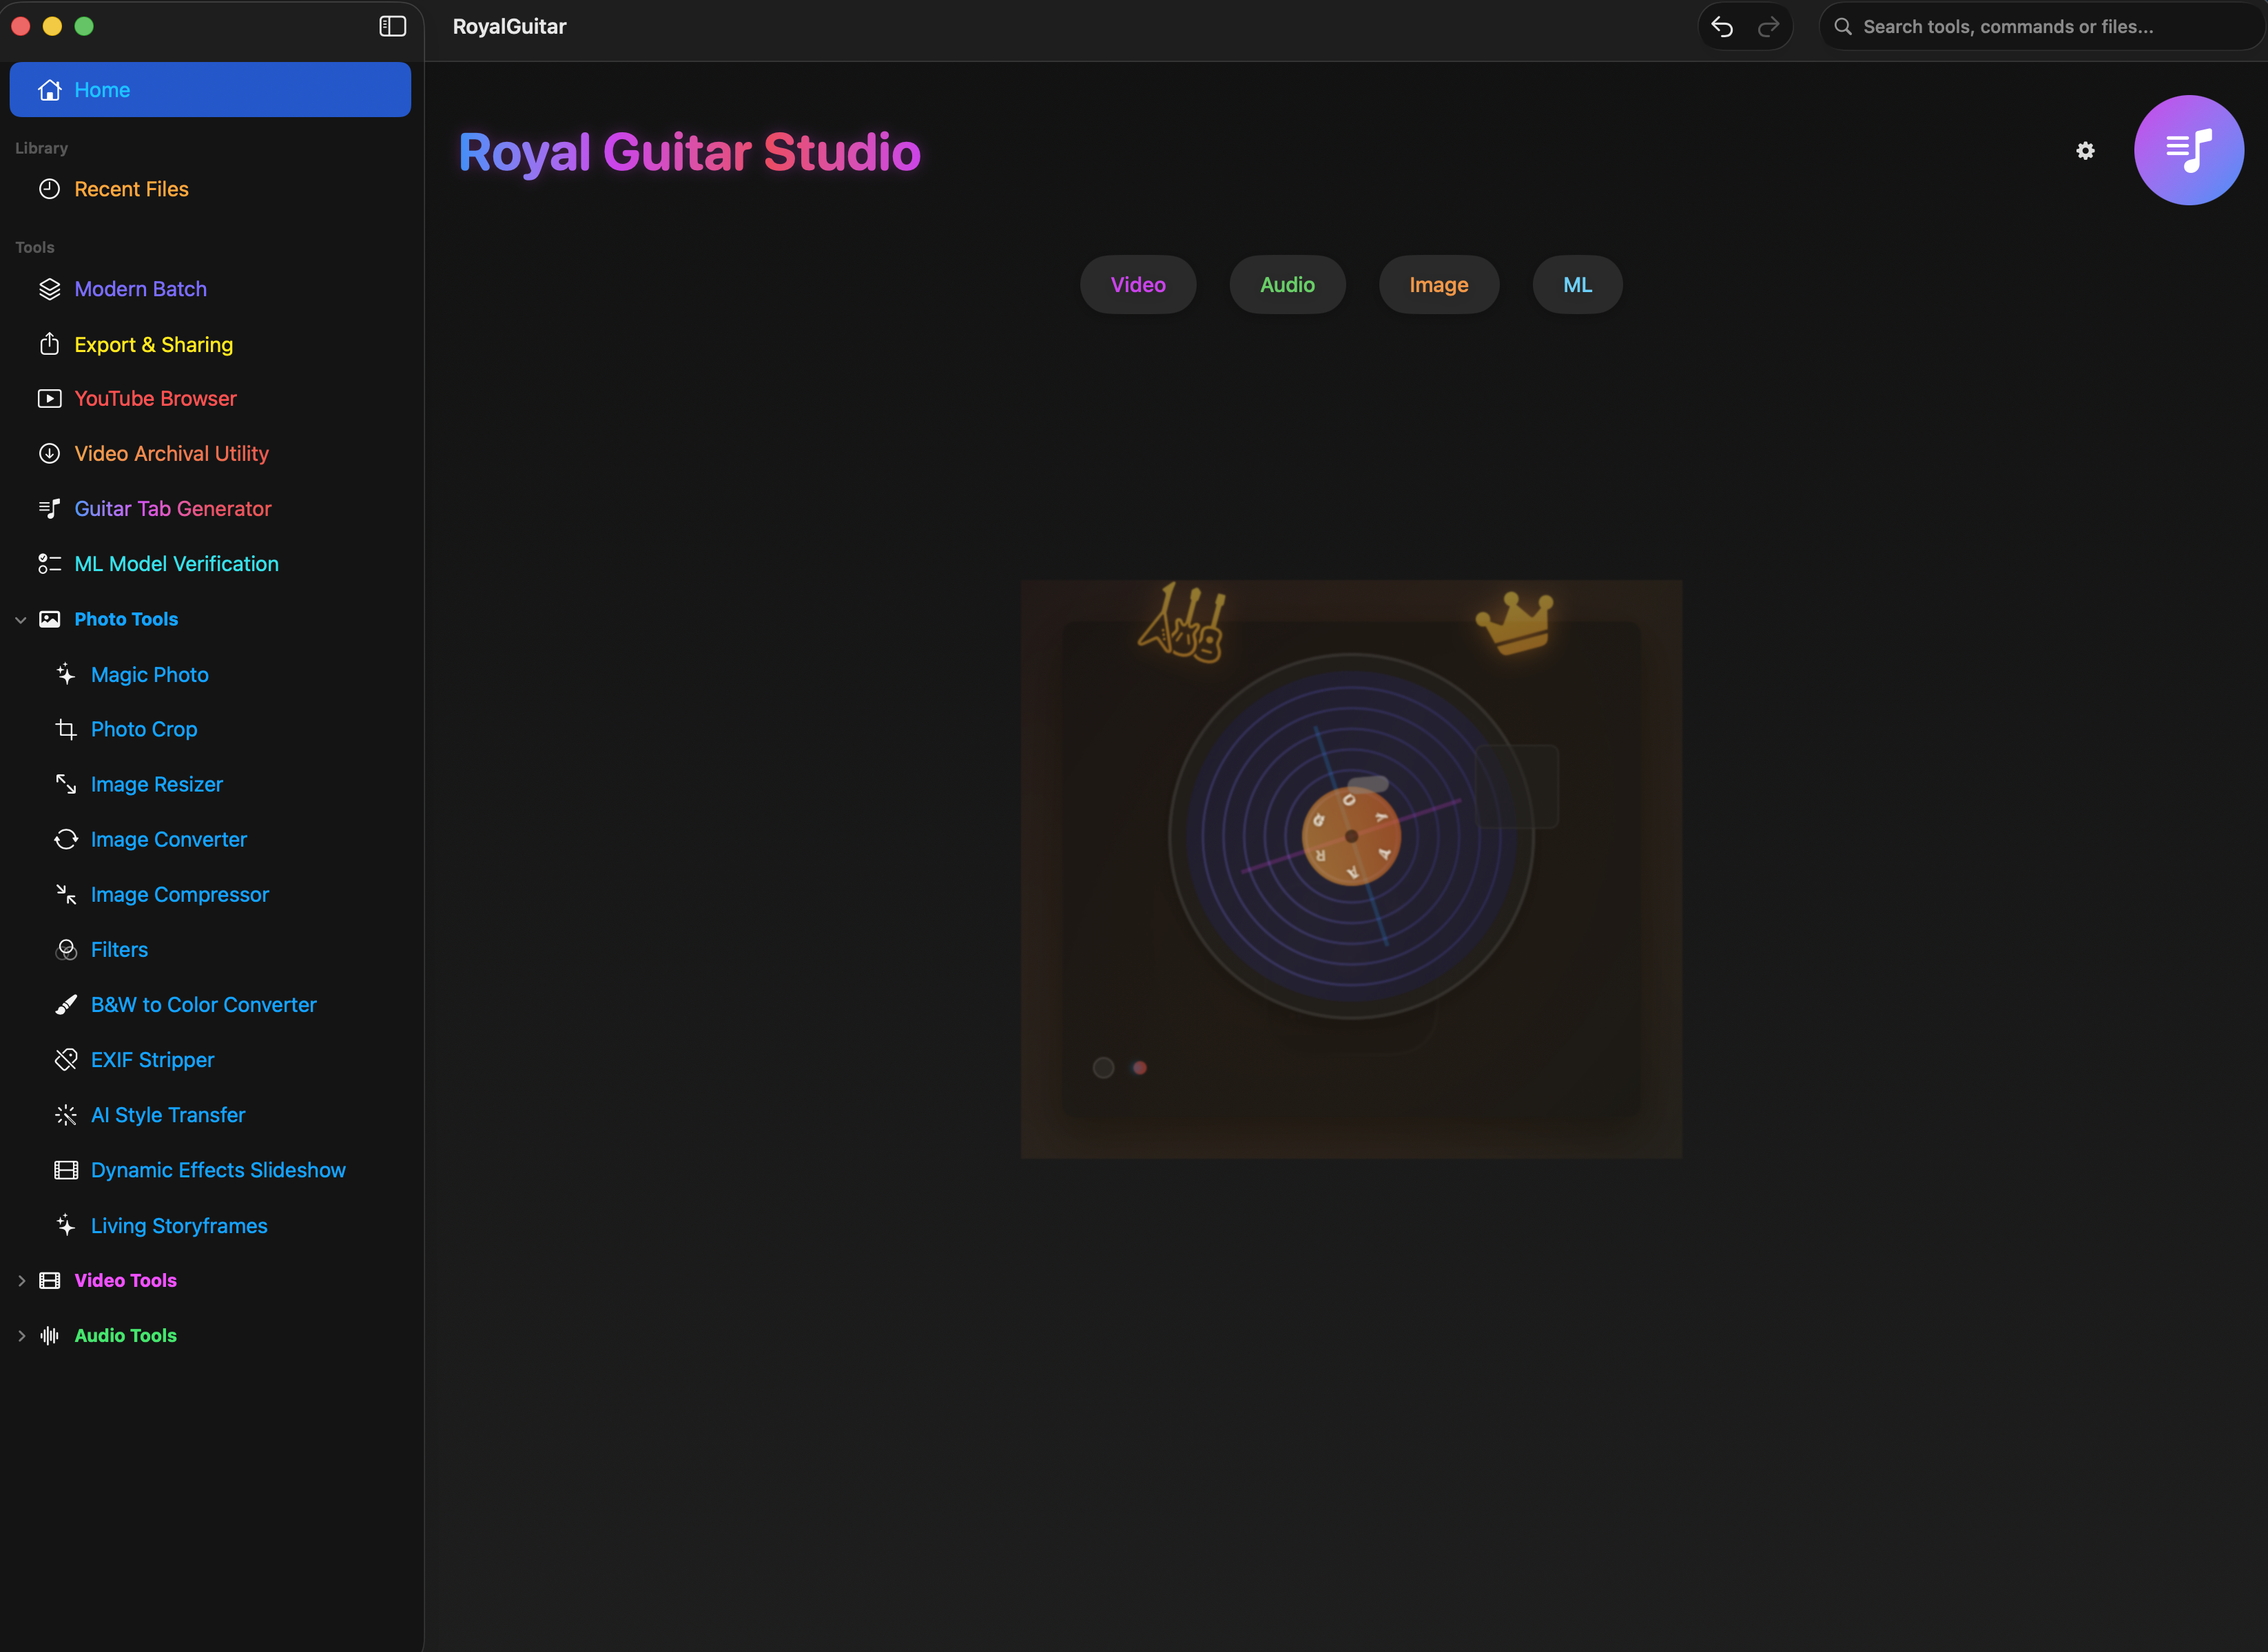
Task: Click the Magic Photo sparkle icon
Action: click(x=66, y=674)
